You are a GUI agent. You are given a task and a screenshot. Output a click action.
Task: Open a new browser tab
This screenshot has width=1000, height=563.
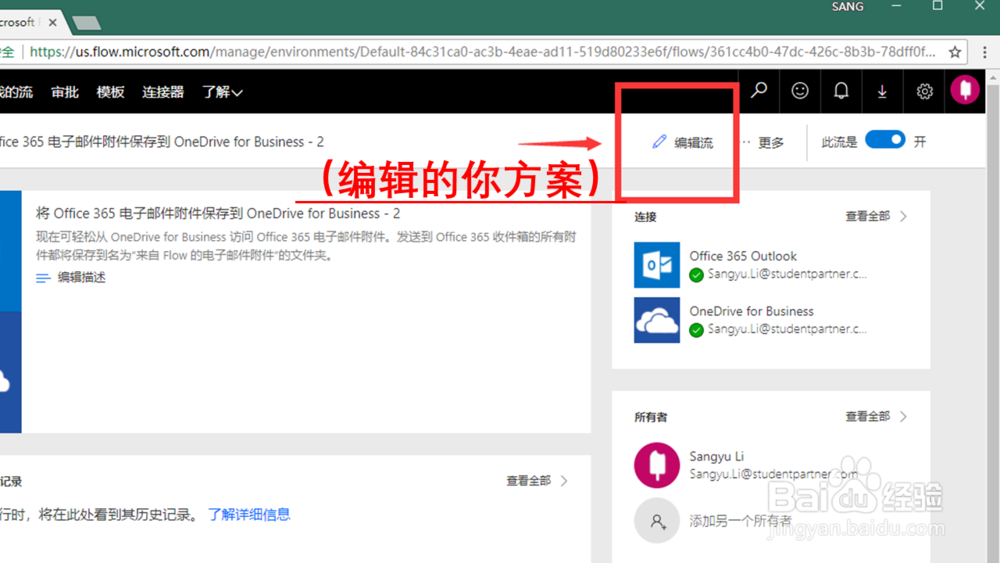coord(87,23)
